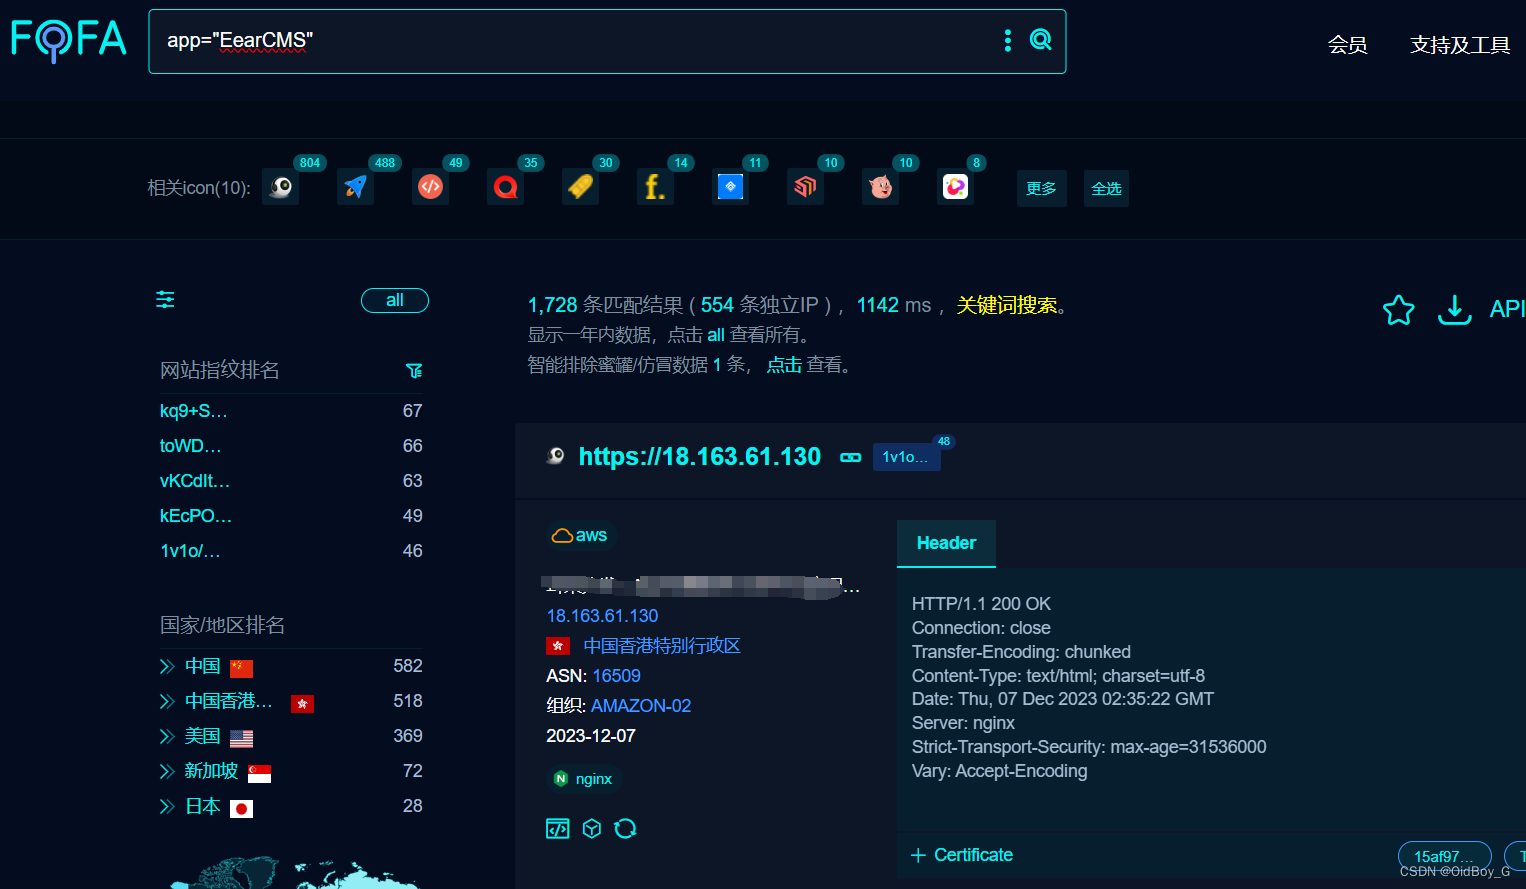Toggle the 'all' filter pill
This screenshot has width=1526, height=889.
tap(395, 300)
